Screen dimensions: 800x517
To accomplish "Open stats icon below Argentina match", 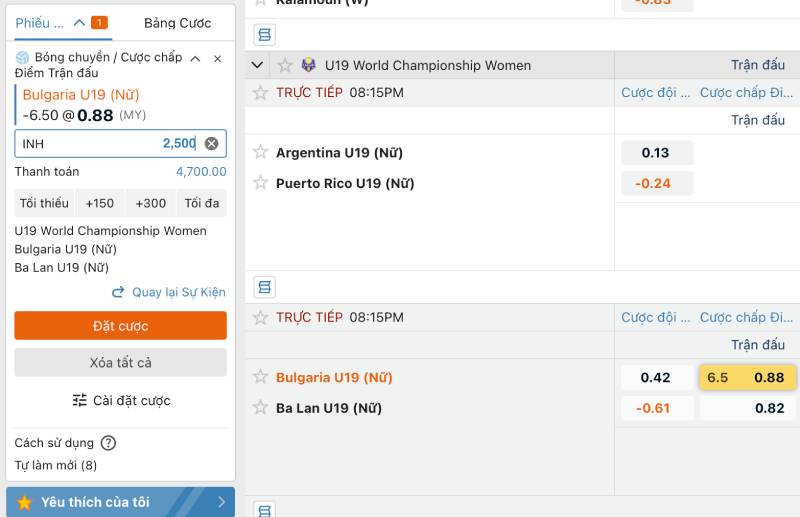I will (264, 287).
